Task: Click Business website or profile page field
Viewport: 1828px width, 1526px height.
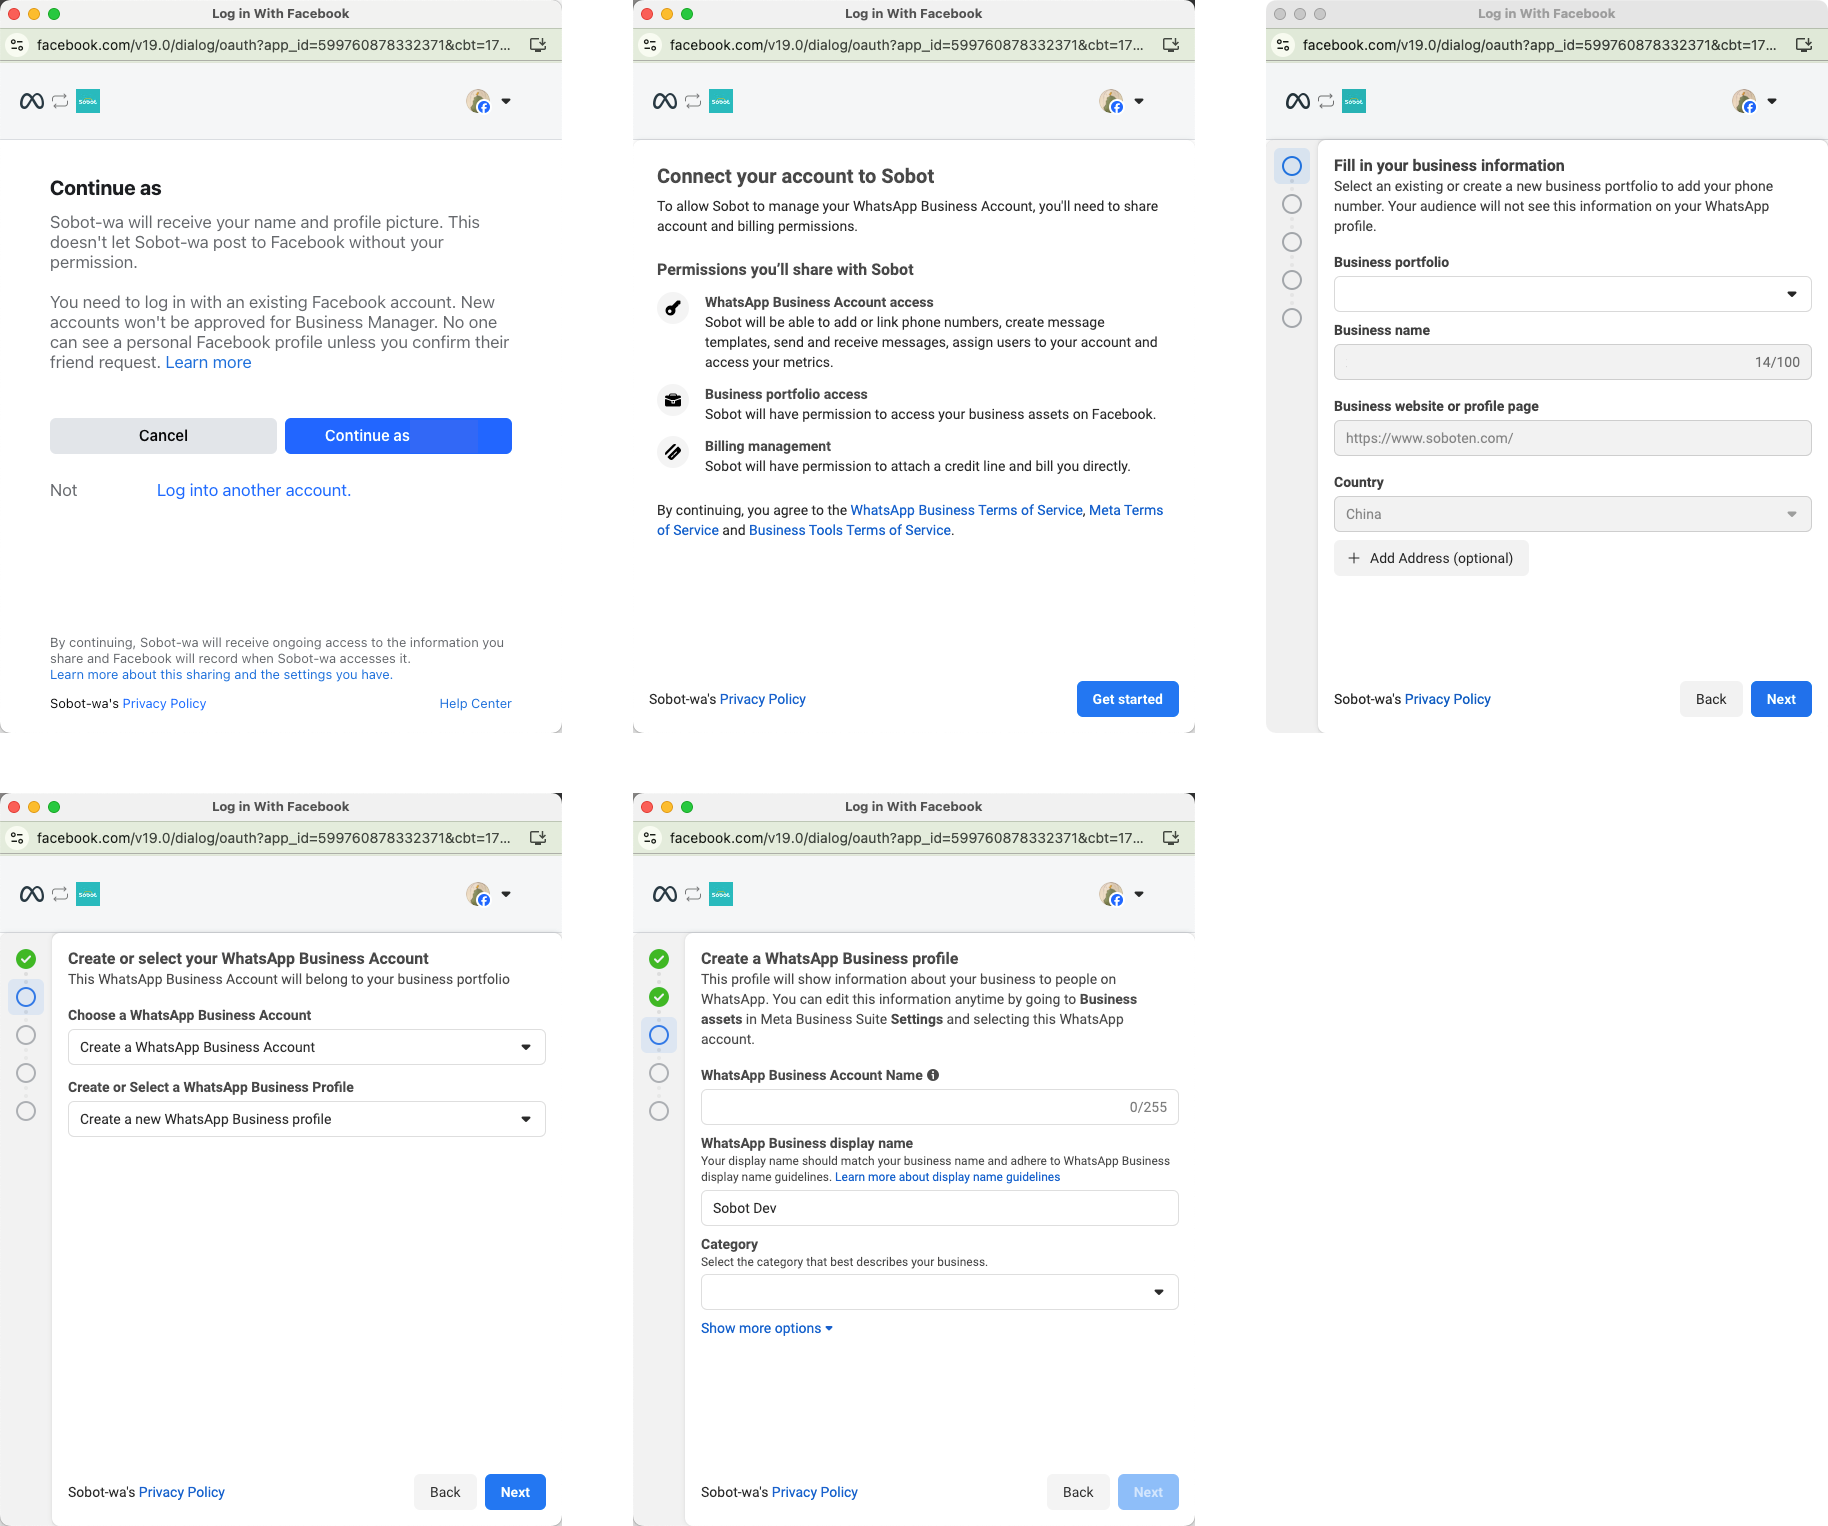Action: click(1573, 438)
